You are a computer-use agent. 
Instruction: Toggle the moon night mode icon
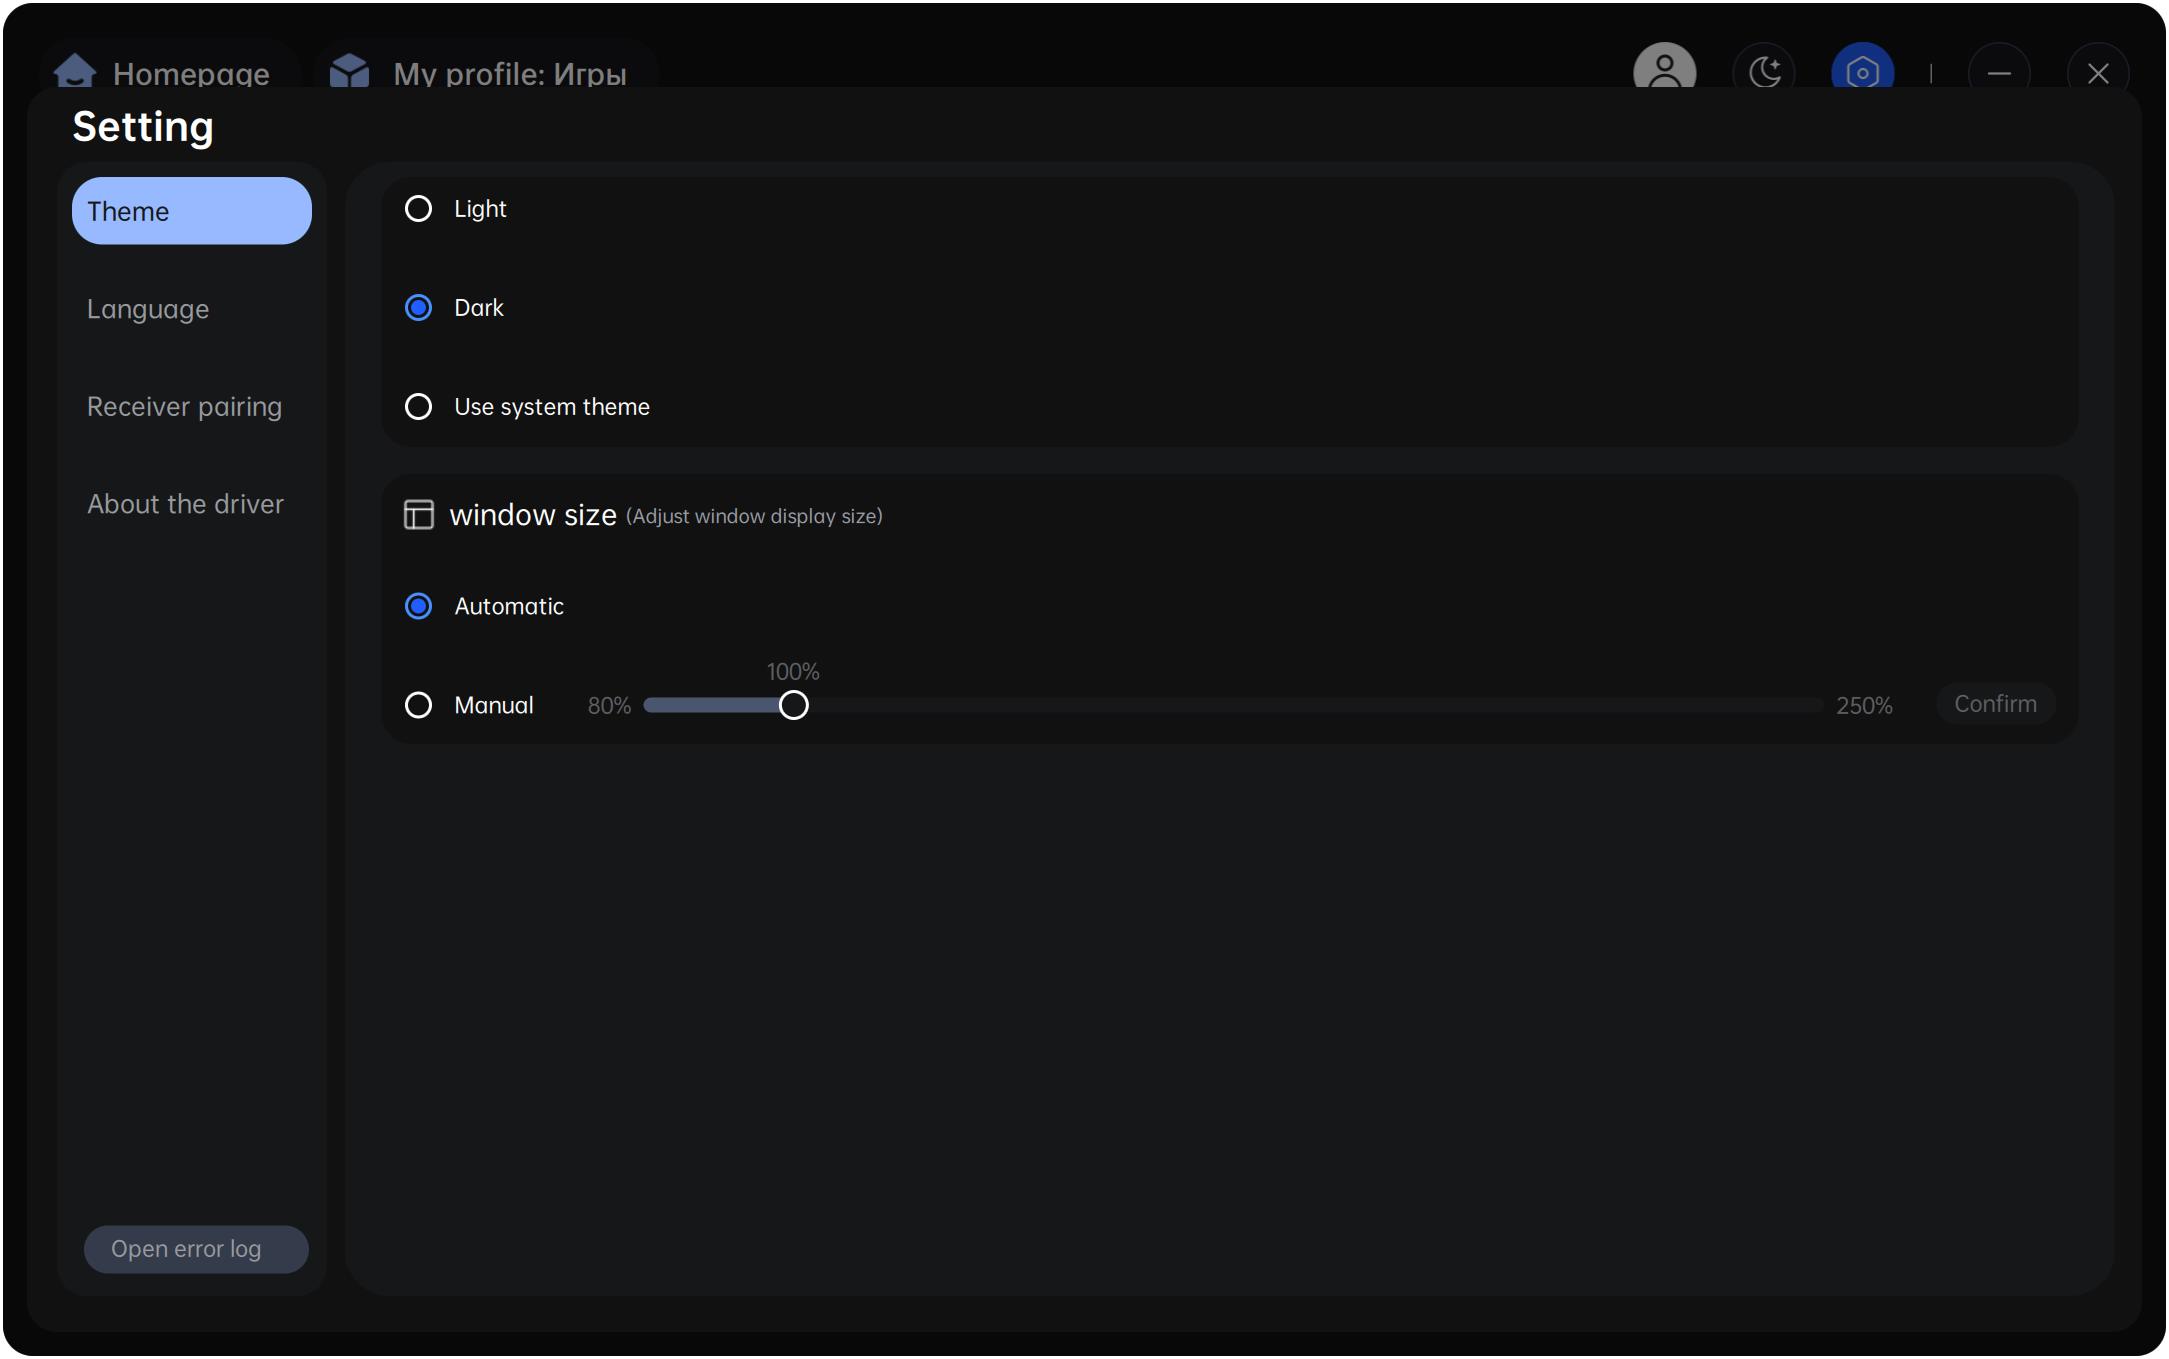1764,72
